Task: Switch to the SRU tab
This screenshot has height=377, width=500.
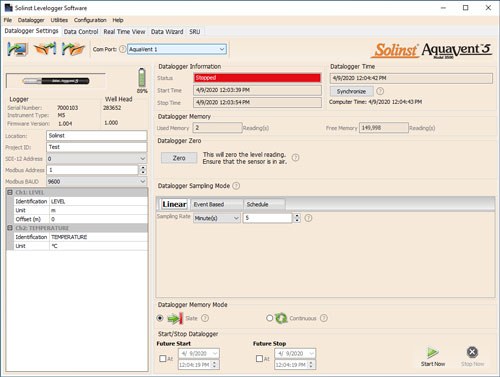Action: click(x=195, y=32)
